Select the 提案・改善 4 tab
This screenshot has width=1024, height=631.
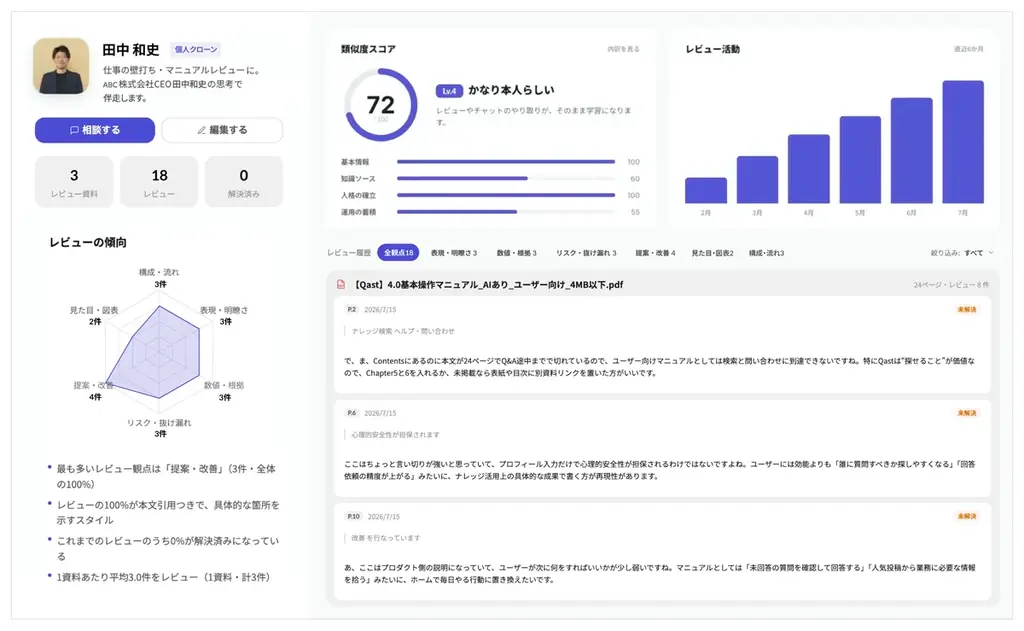point(655,253)
